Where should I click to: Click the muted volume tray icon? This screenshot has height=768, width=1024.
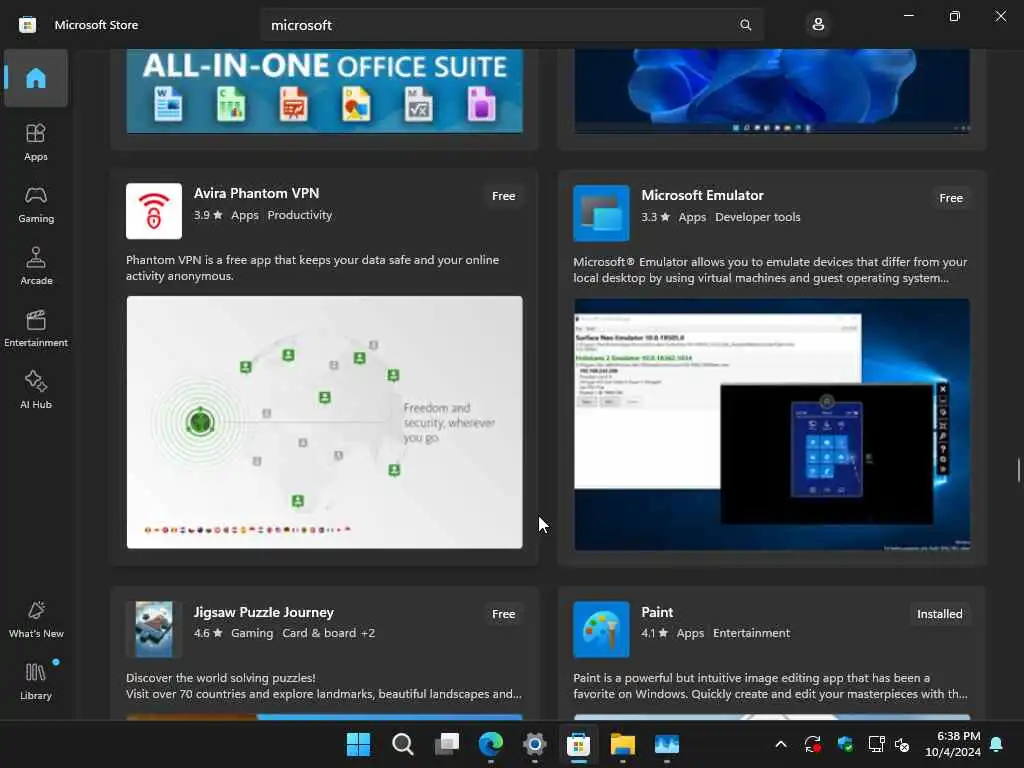(903, 744)
